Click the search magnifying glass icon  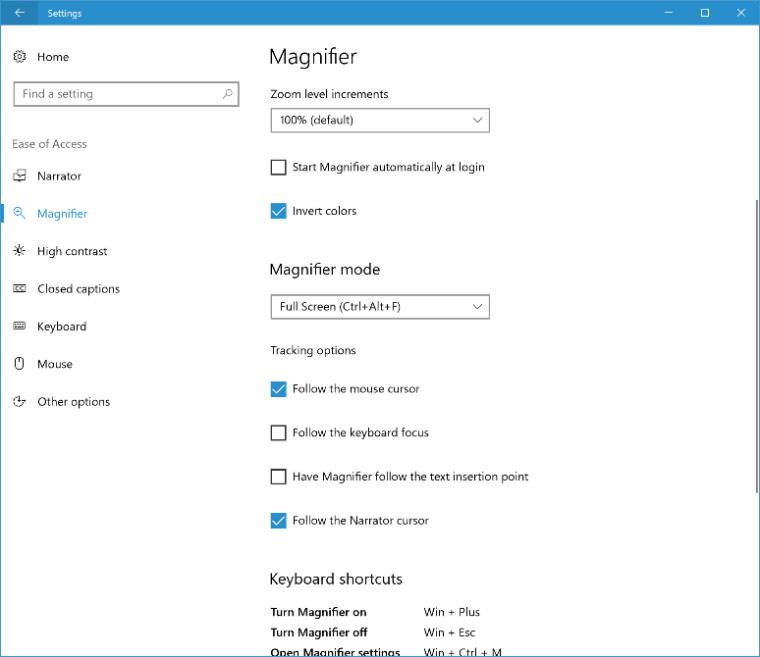(x=227, y=94)
